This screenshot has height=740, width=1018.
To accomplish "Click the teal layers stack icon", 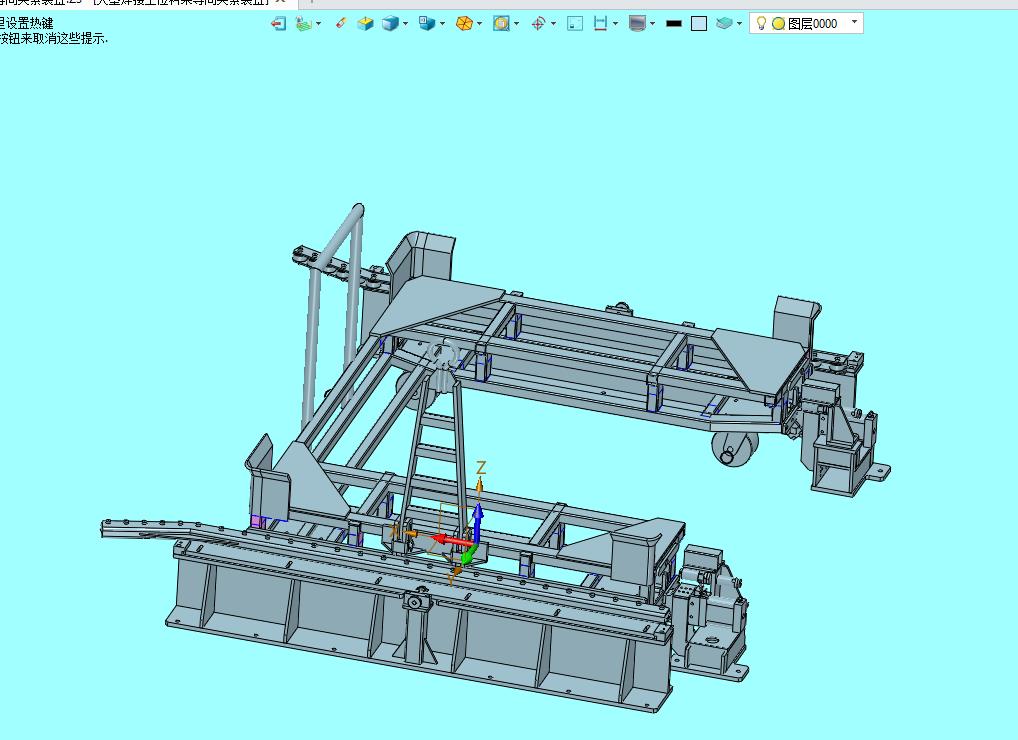I will [724, 24].
